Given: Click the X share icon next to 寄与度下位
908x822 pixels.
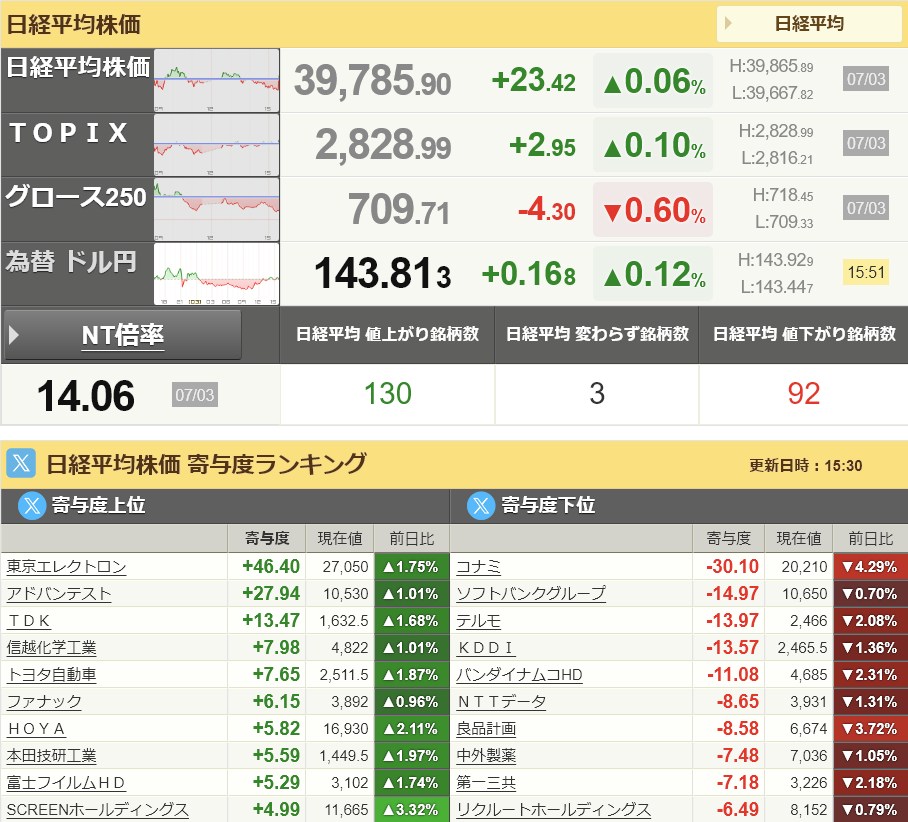Looking at the screenshot, I should tap(481, 506).
